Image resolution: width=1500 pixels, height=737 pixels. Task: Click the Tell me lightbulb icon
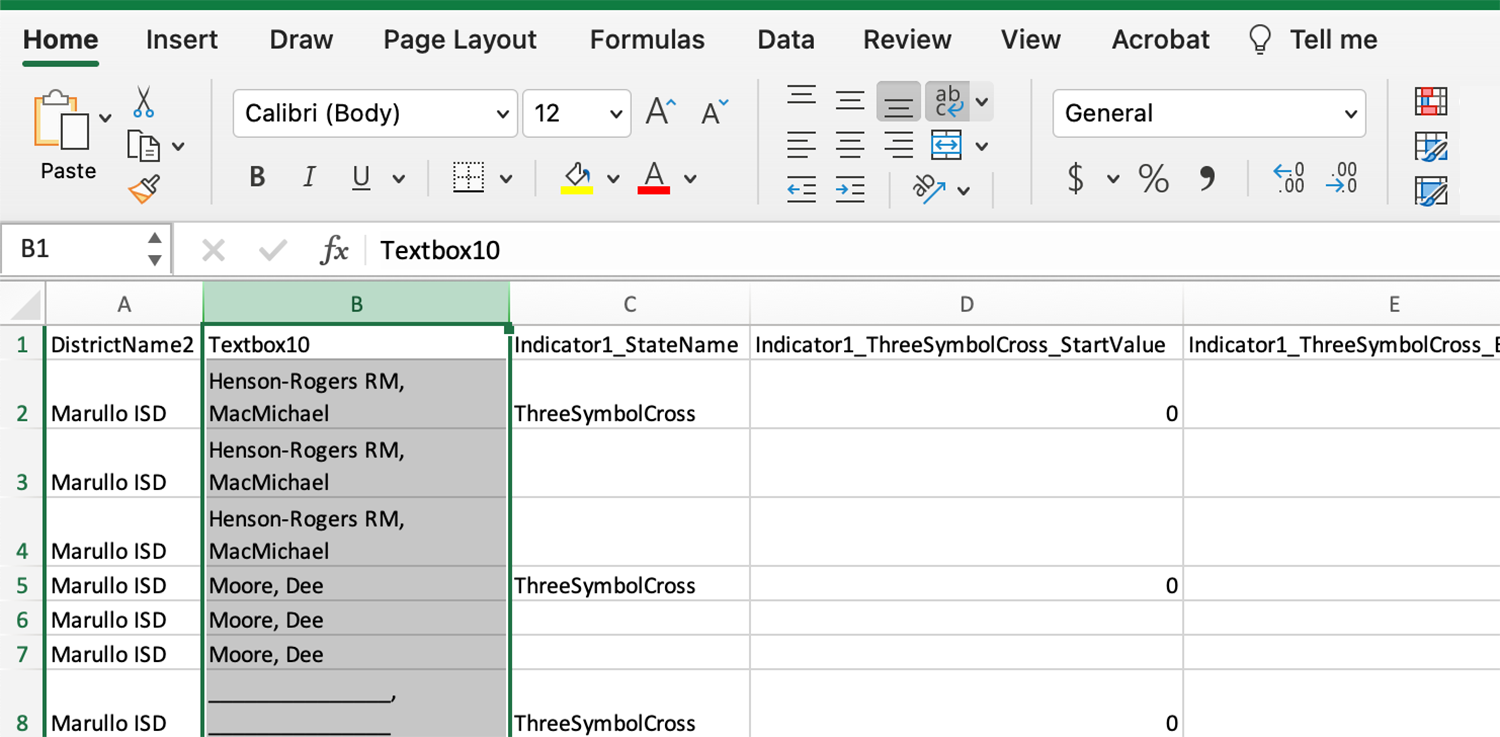click(1260, 40)
